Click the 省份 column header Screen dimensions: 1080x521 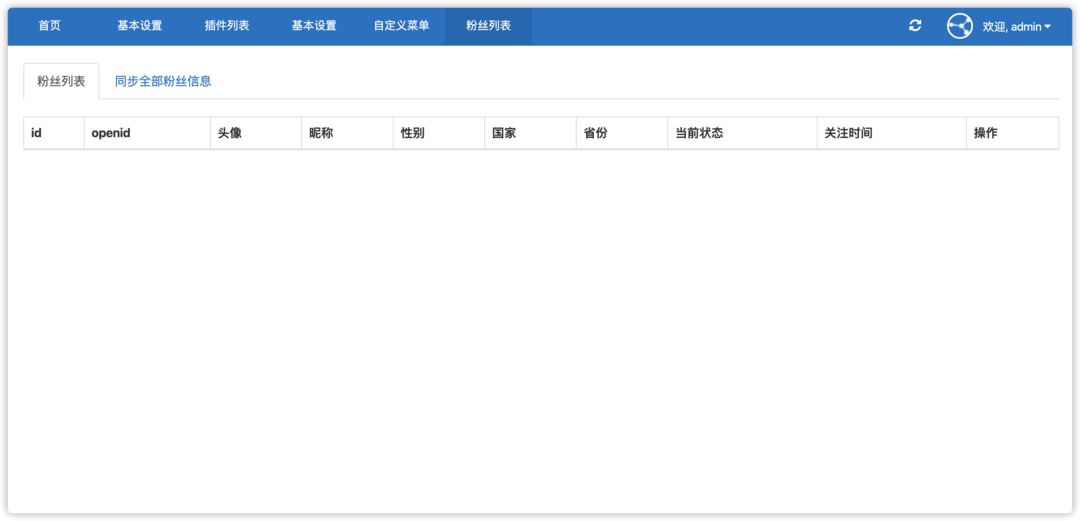pos(622,133)
